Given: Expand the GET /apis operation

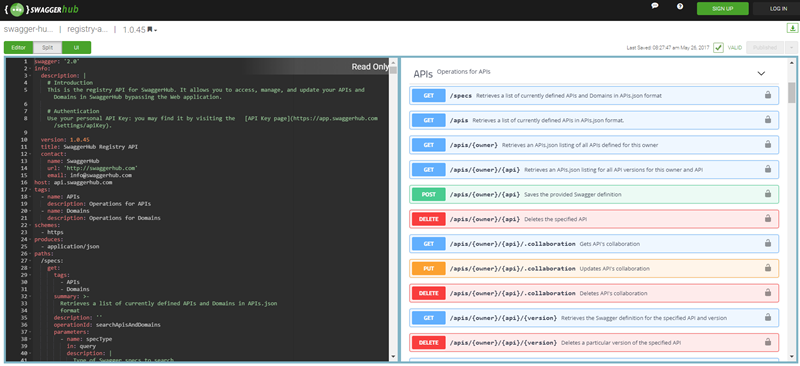Looking at the screenshot, I should click(x=594, y=119).
